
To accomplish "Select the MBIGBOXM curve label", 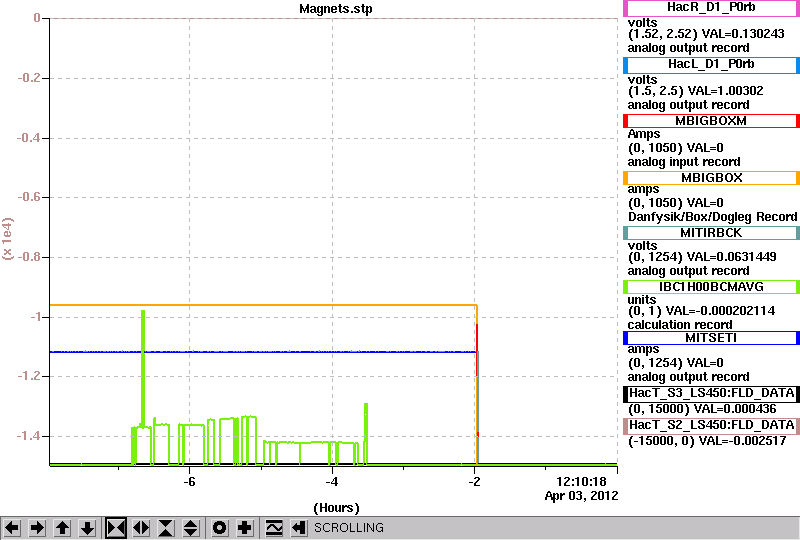I will [711, 121].
